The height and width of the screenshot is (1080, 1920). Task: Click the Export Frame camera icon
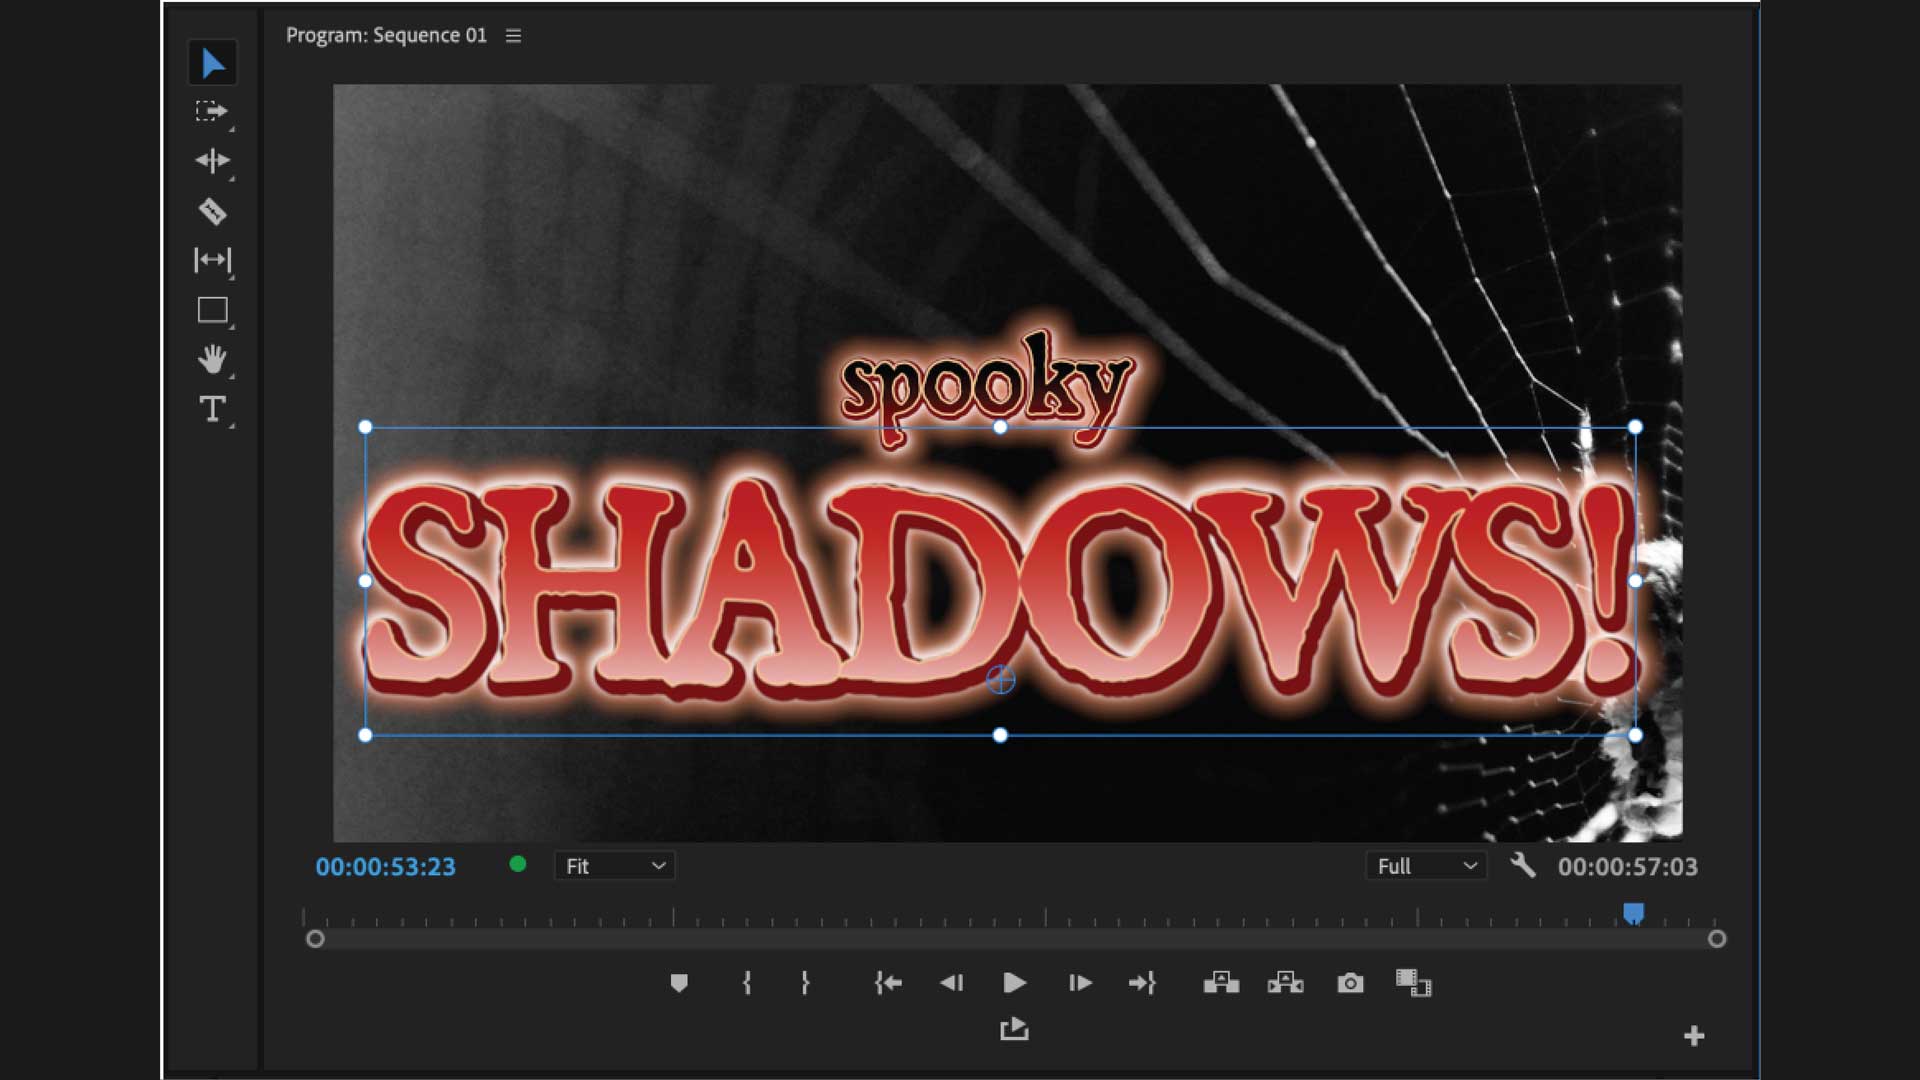point(1350,983)
